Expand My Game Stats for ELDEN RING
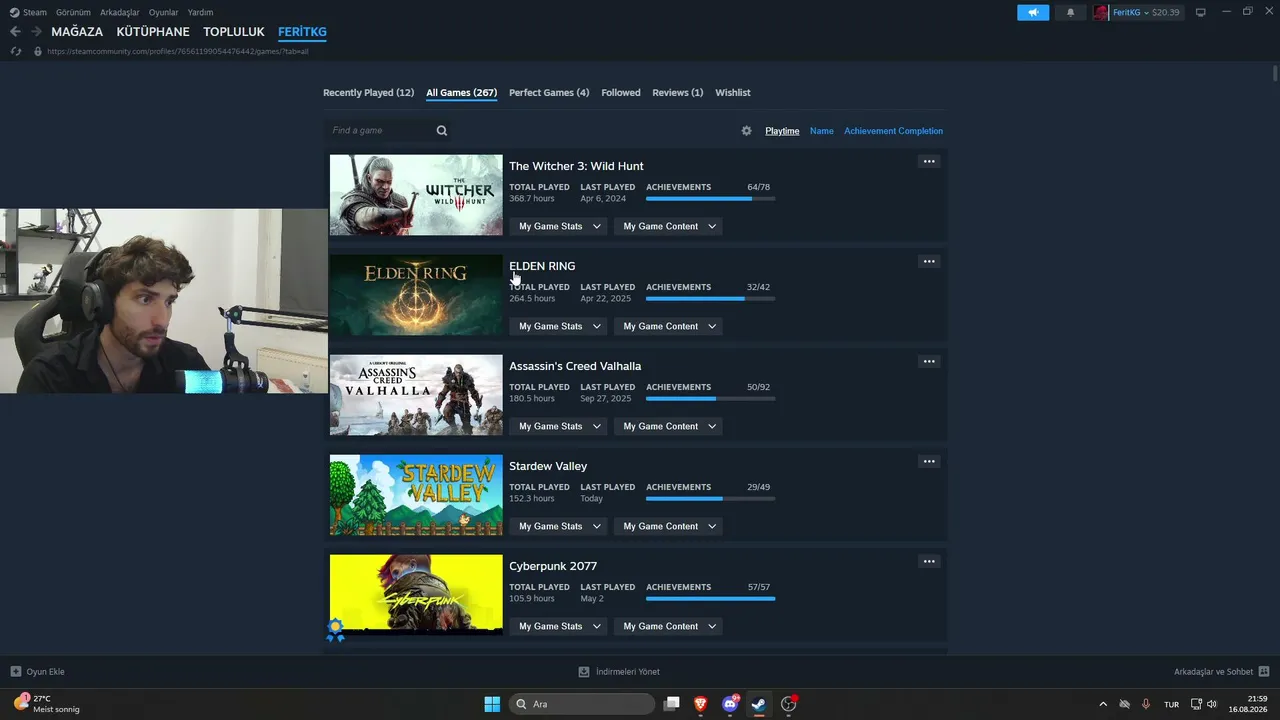 coord(559,326)
